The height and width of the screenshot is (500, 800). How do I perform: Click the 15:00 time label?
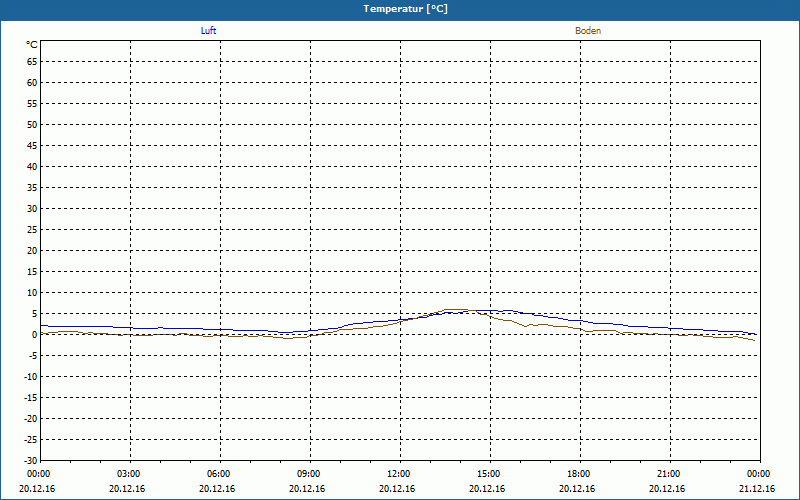coord(489,474)
